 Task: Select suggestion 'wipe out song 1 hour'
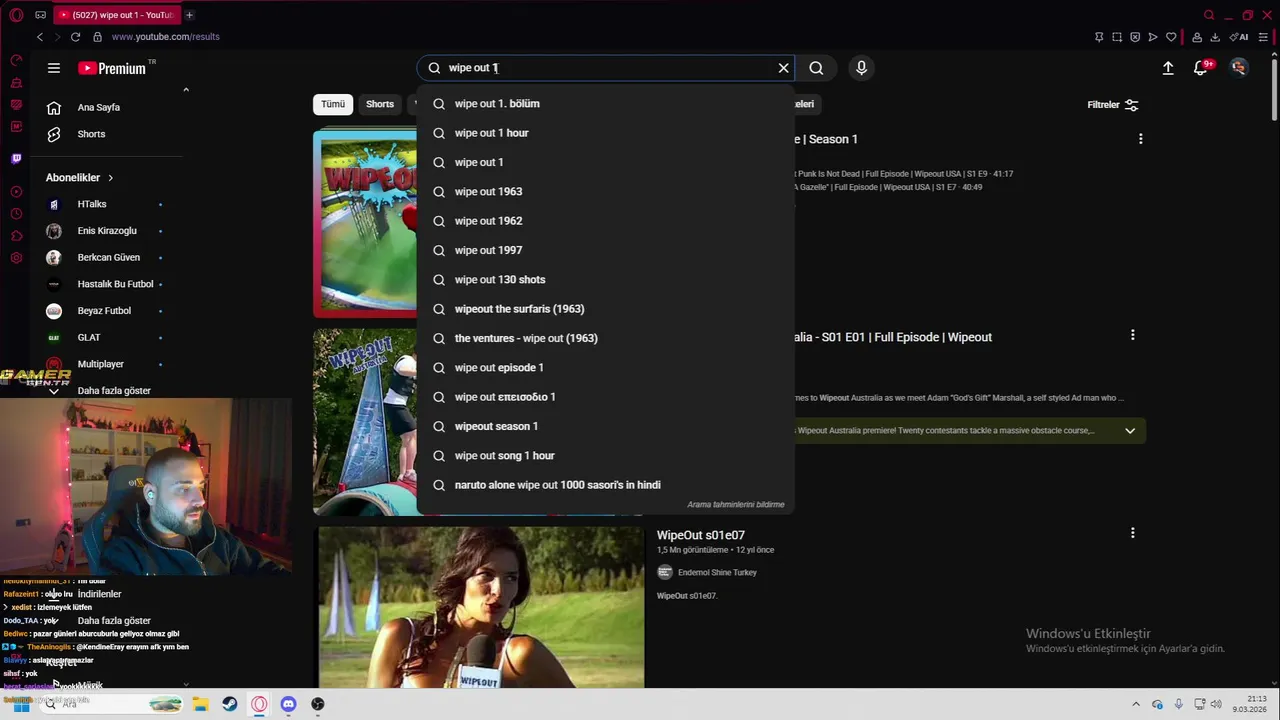pos(606,456)
